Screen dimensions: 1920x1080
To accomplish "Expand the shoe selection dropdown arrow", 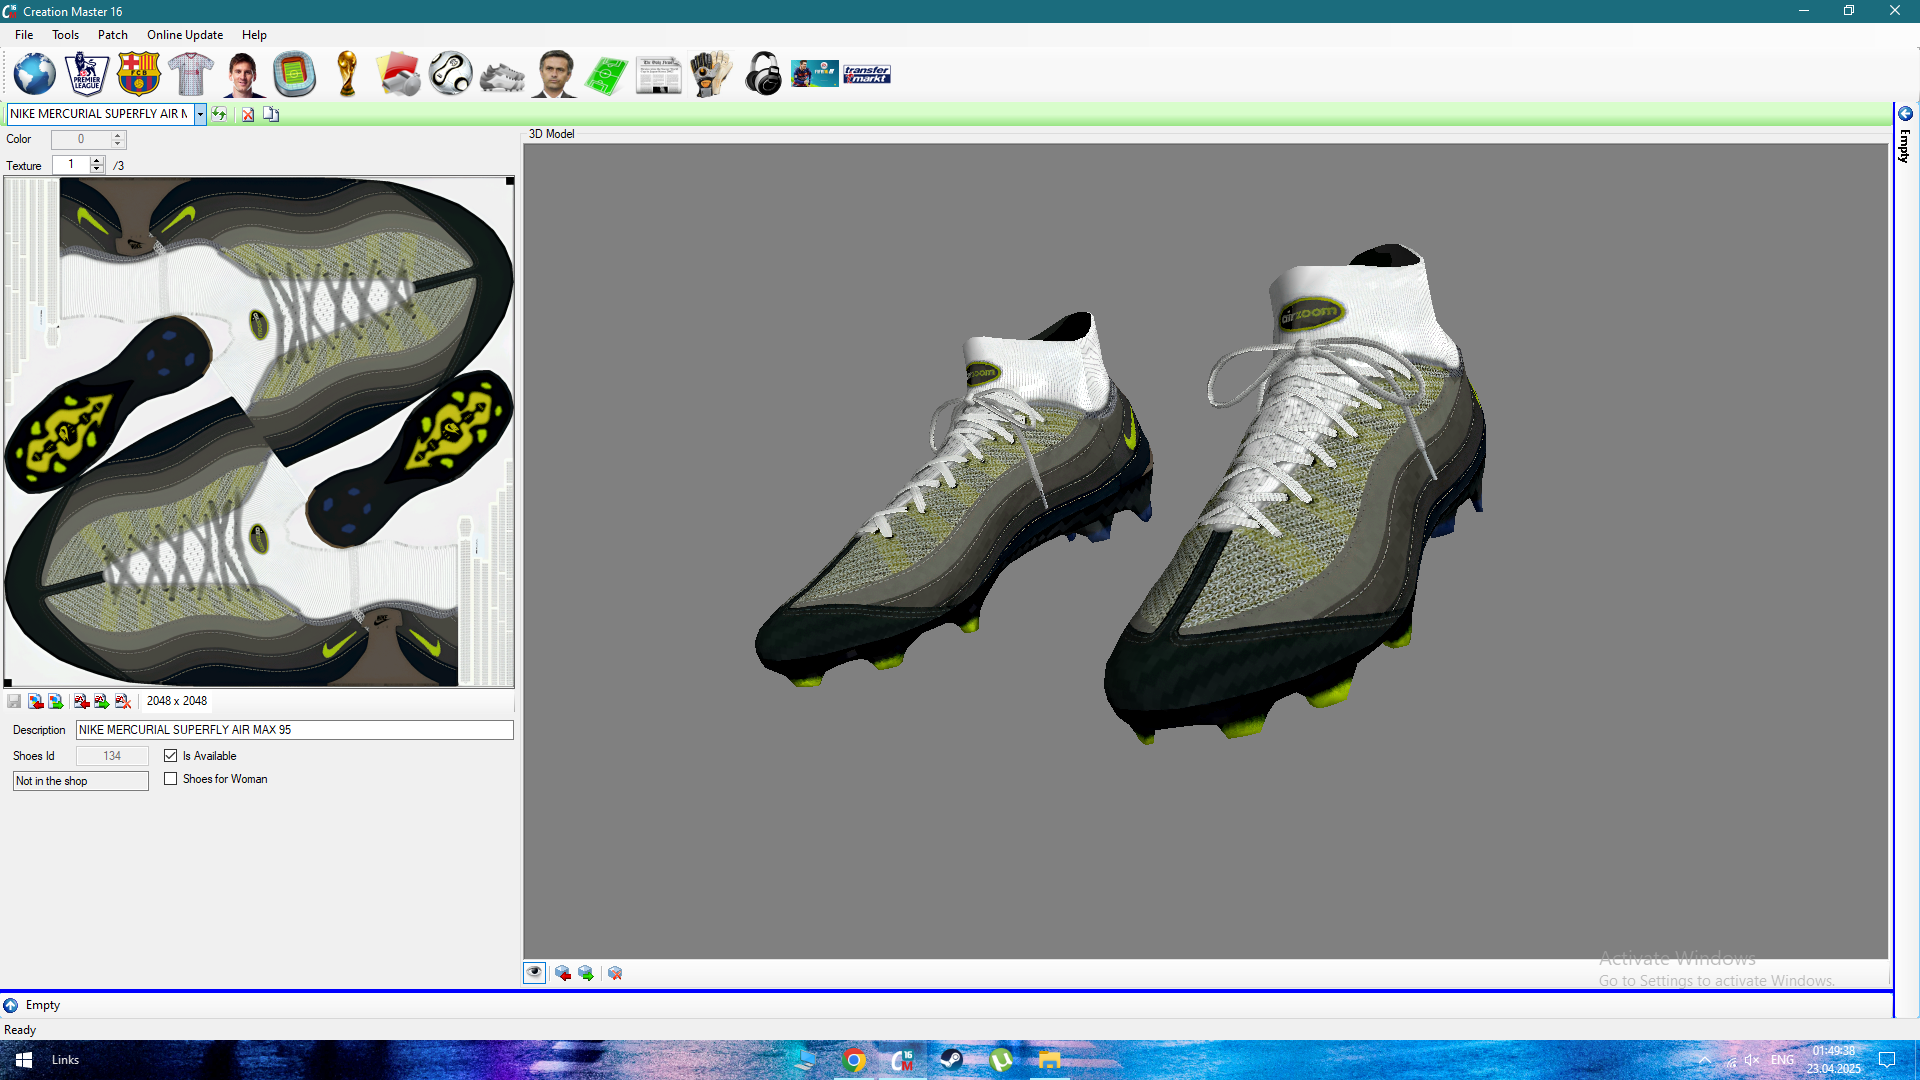I will tap(200, 114).
